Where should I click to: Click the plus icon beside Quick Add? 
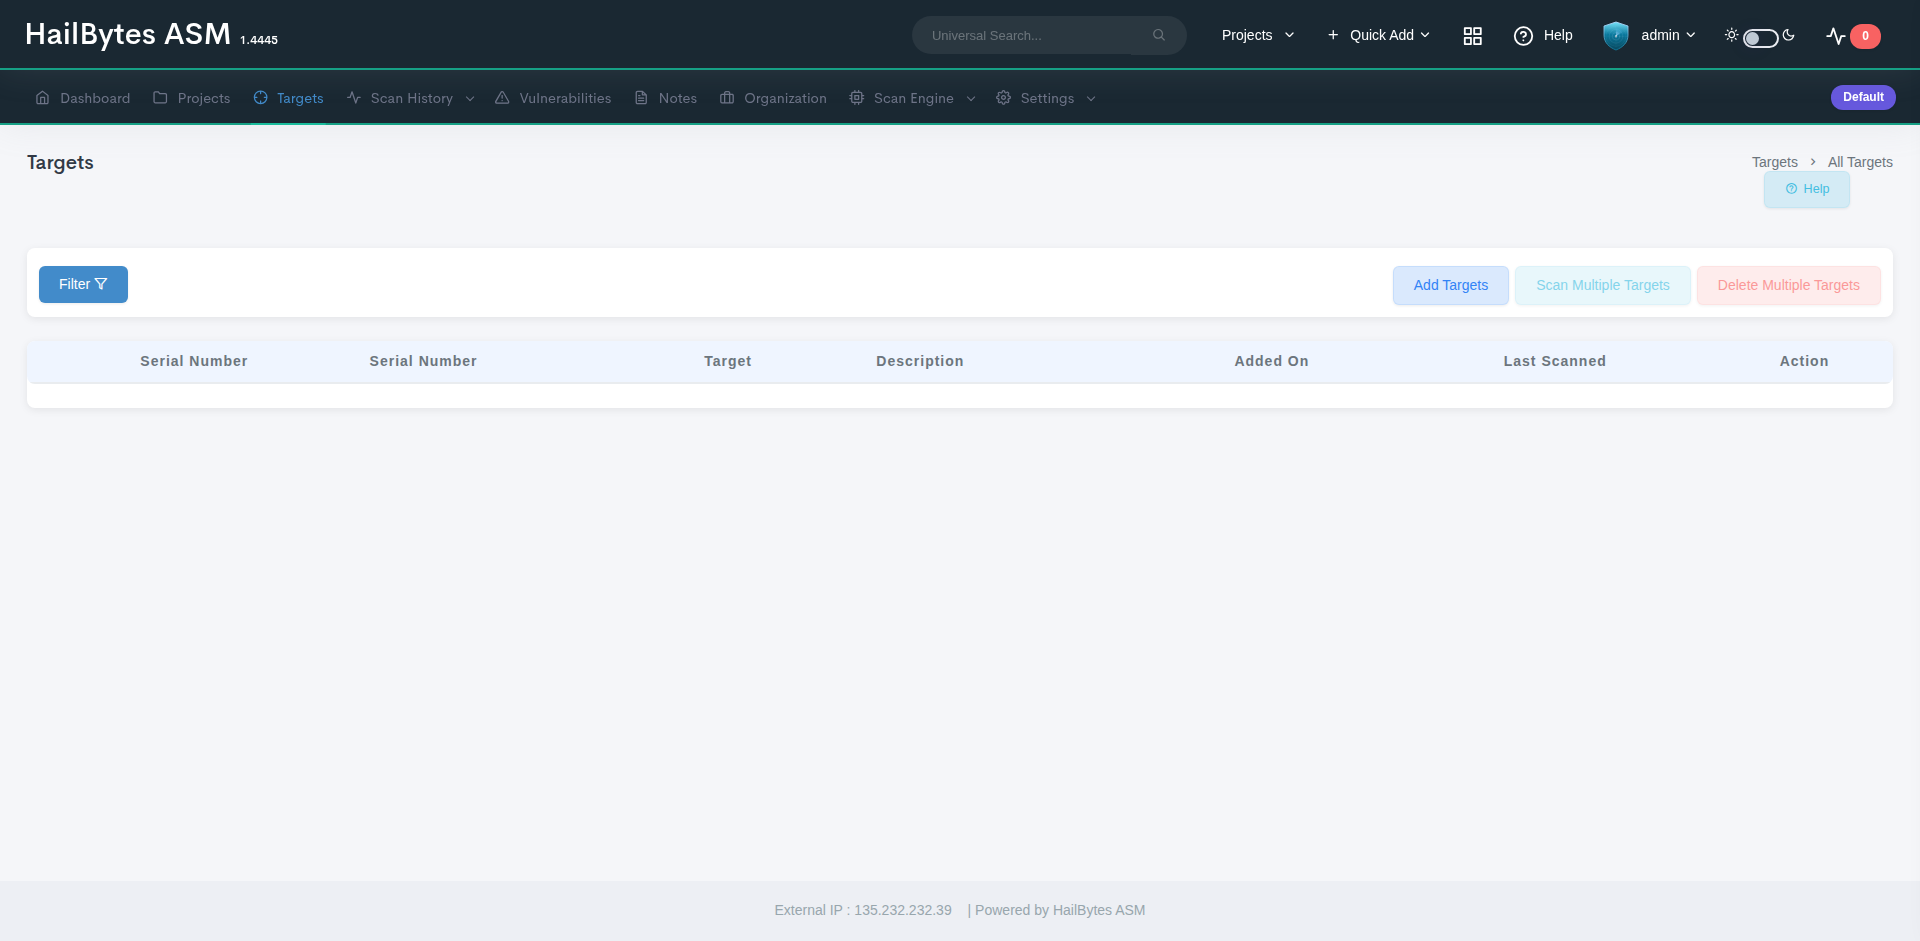tap(1332, 35)
